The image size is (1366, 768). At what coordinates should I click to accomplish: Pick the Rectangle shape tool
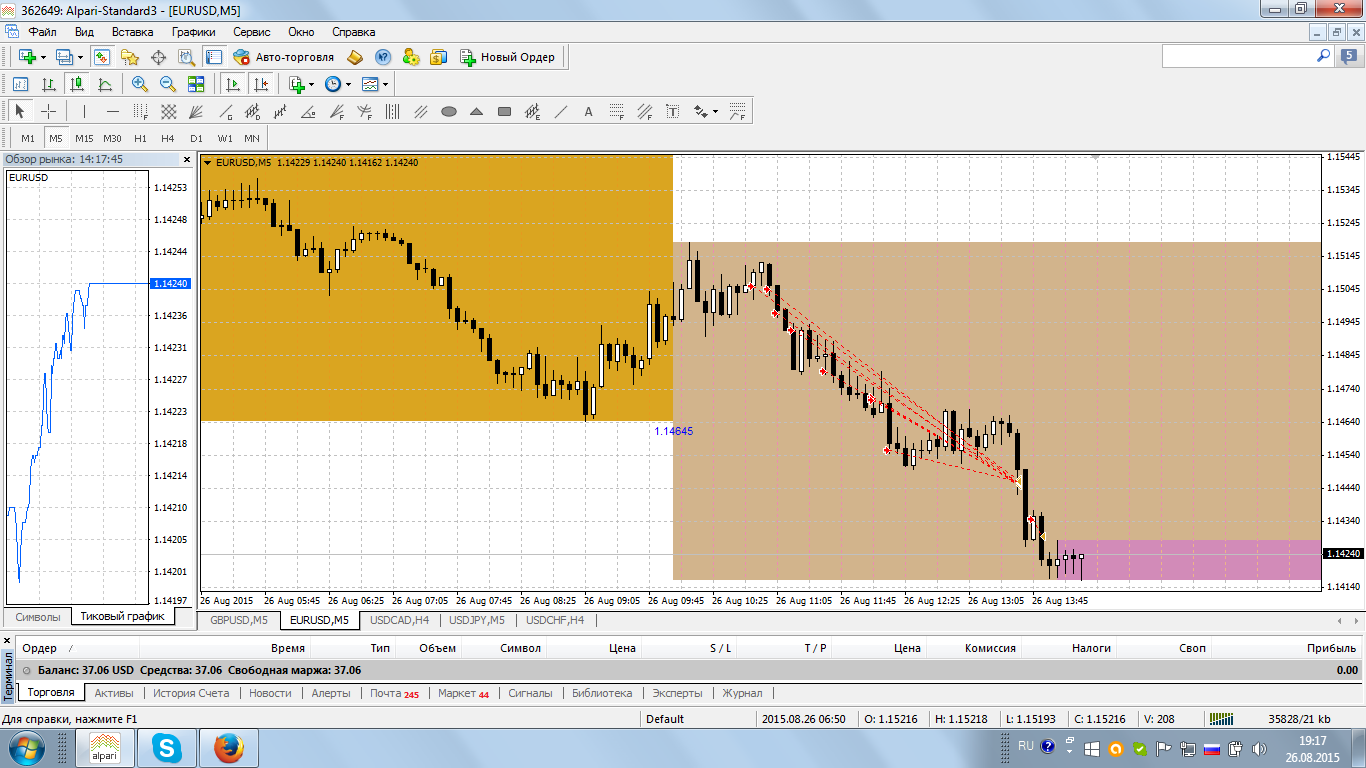pyautogui.click(x=504, y=111)
